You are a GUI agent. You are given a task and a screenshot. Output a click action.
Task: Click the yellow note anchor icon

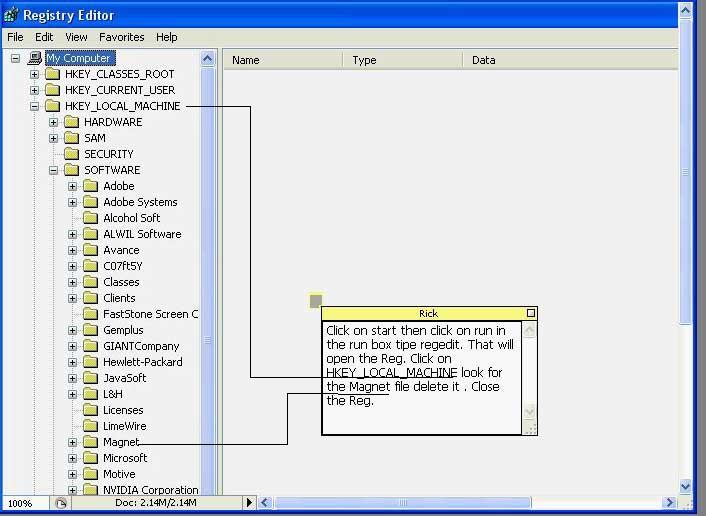pyautogui.click(x=316, y=300)
